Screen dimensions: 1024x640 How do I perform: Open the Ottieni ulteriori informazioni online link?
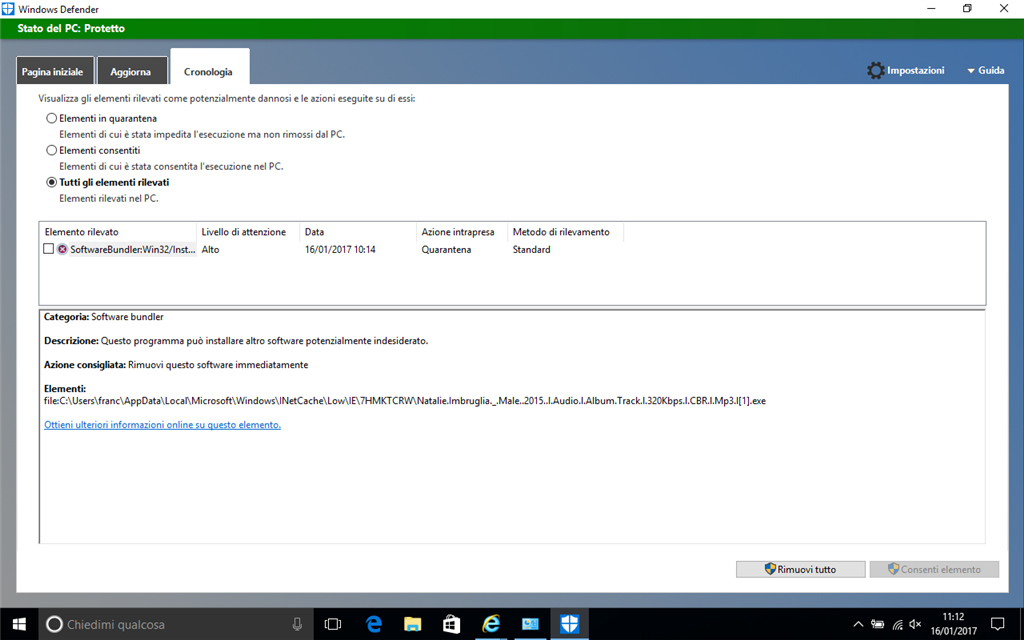pos(163,424)
